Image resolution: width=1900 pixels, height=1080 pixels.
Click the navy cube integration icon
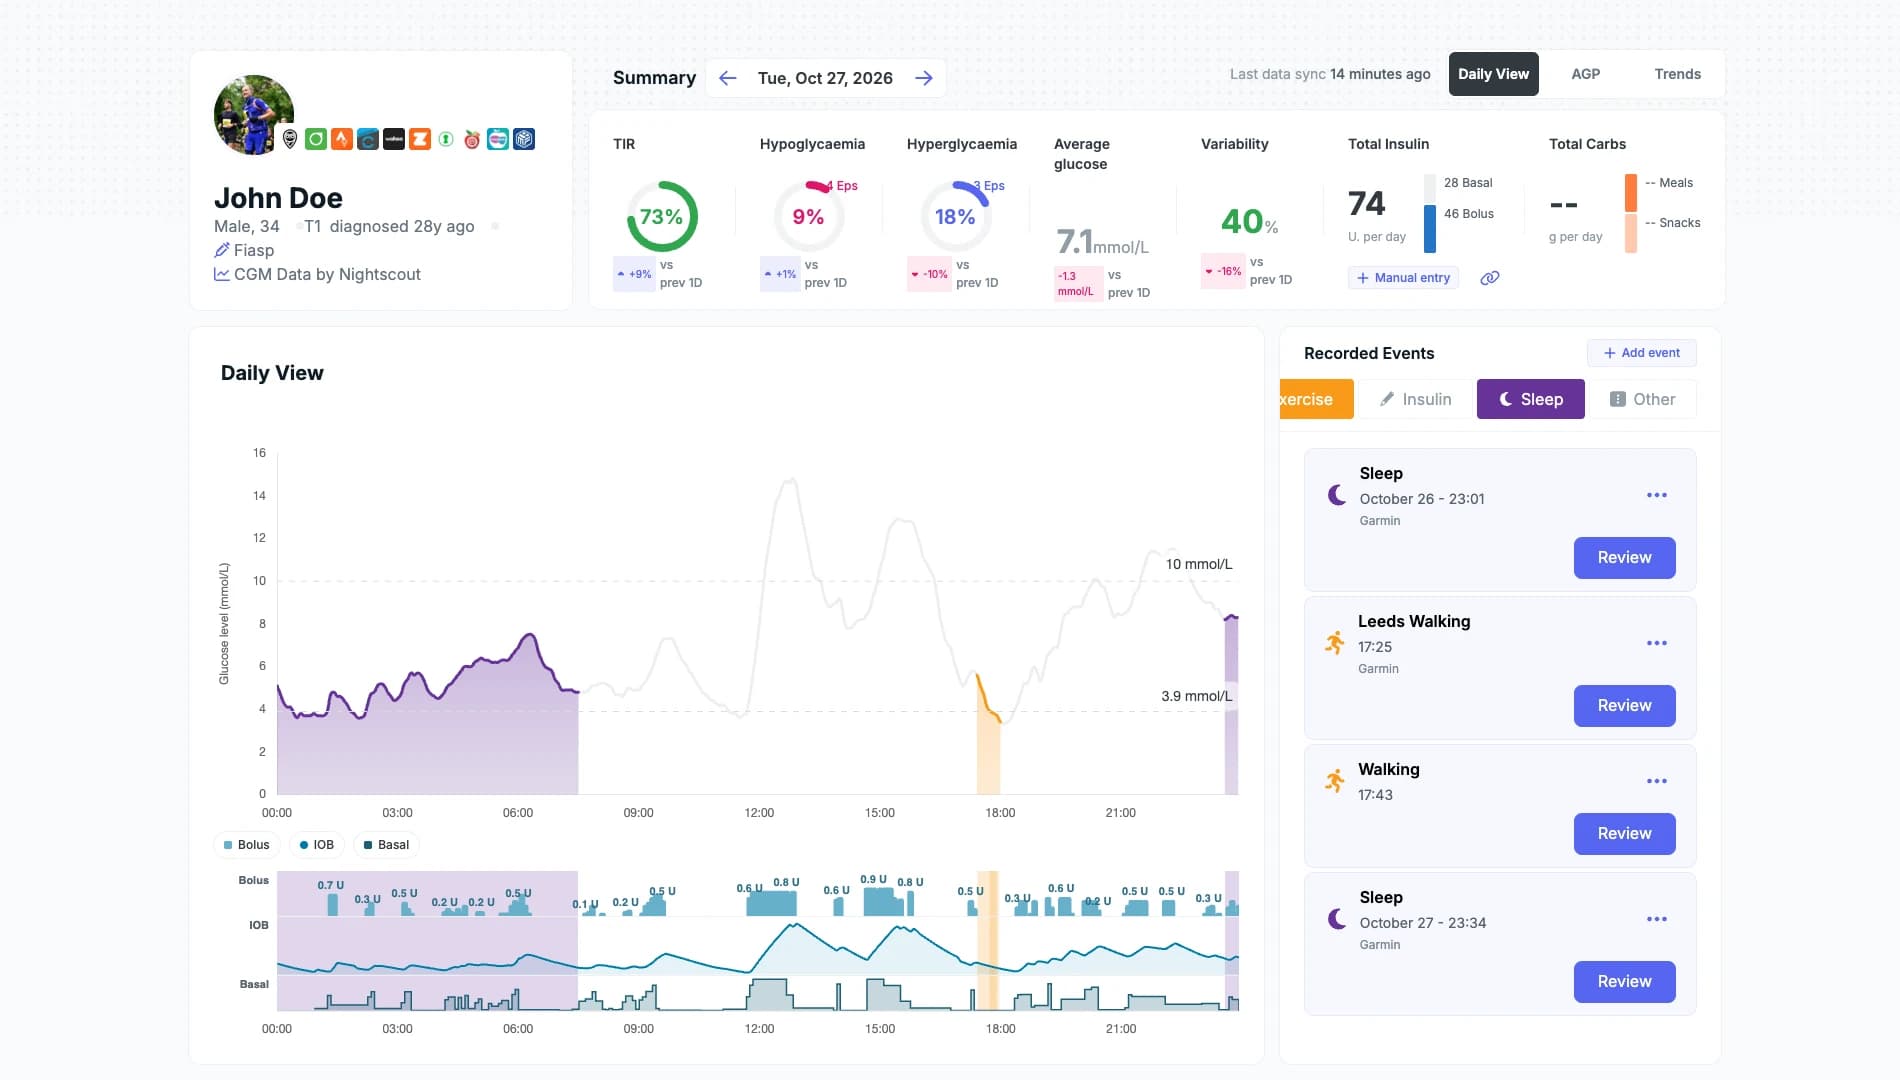tap(524, 139)
